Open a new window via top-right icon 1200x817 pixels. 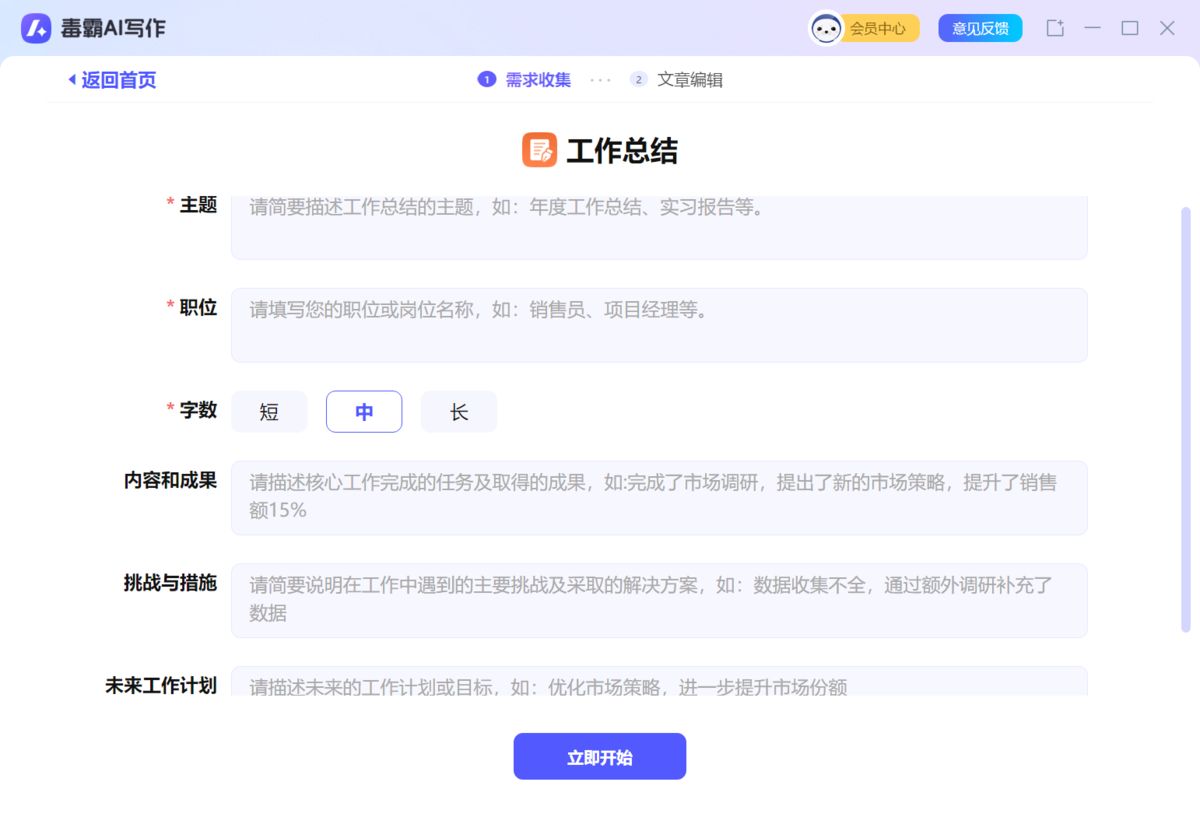point(1055,28)
